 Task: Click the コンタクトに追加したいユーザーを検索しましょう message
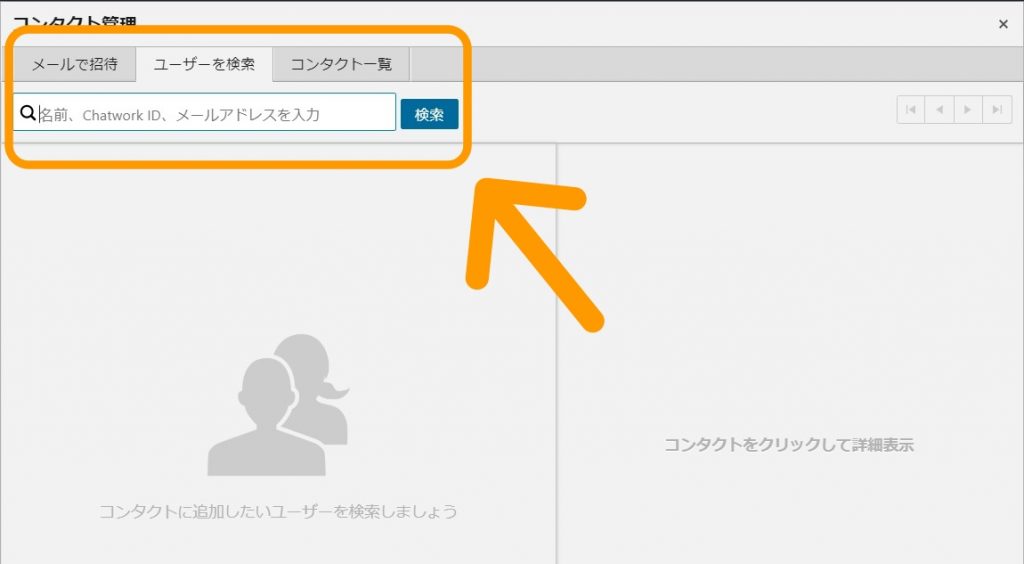coord(278,512)
